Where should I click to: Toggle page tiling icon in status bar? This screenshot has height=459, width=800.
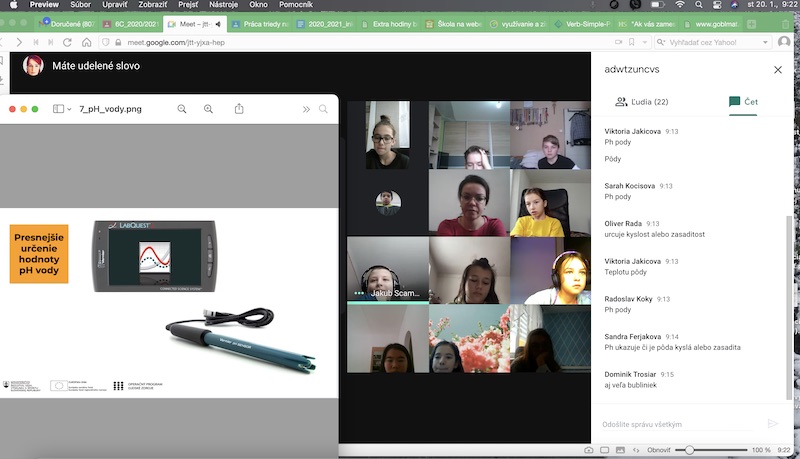605,450
